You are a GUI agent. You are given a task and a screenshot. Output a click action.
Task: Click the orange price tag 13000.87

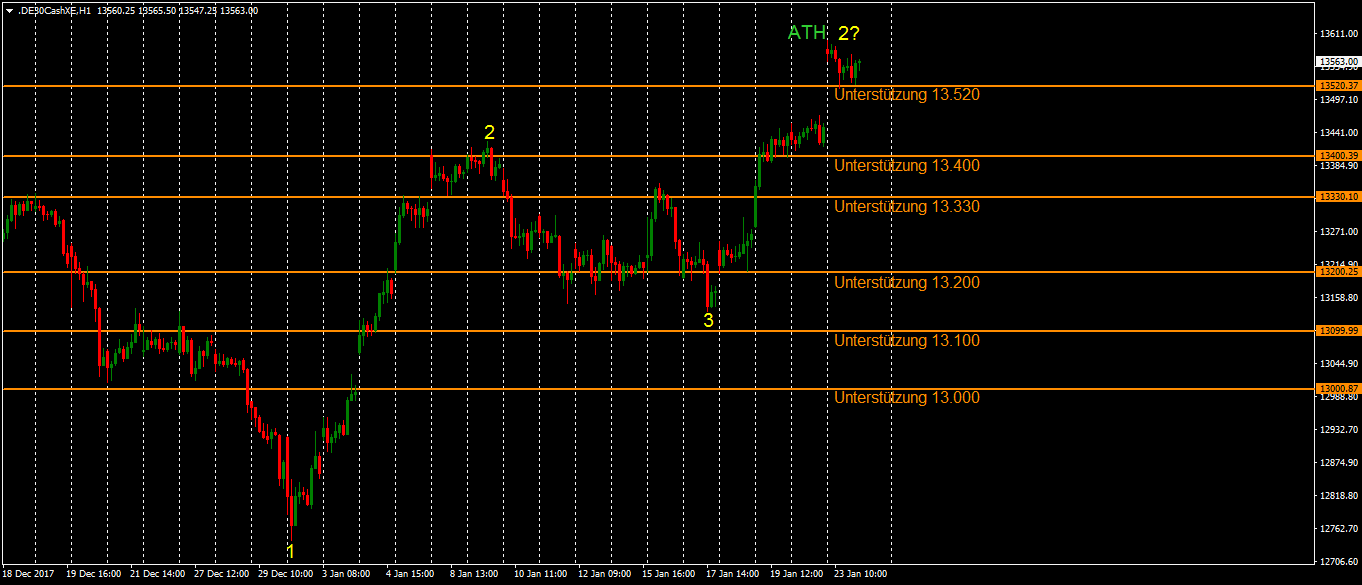point(1337,389)
